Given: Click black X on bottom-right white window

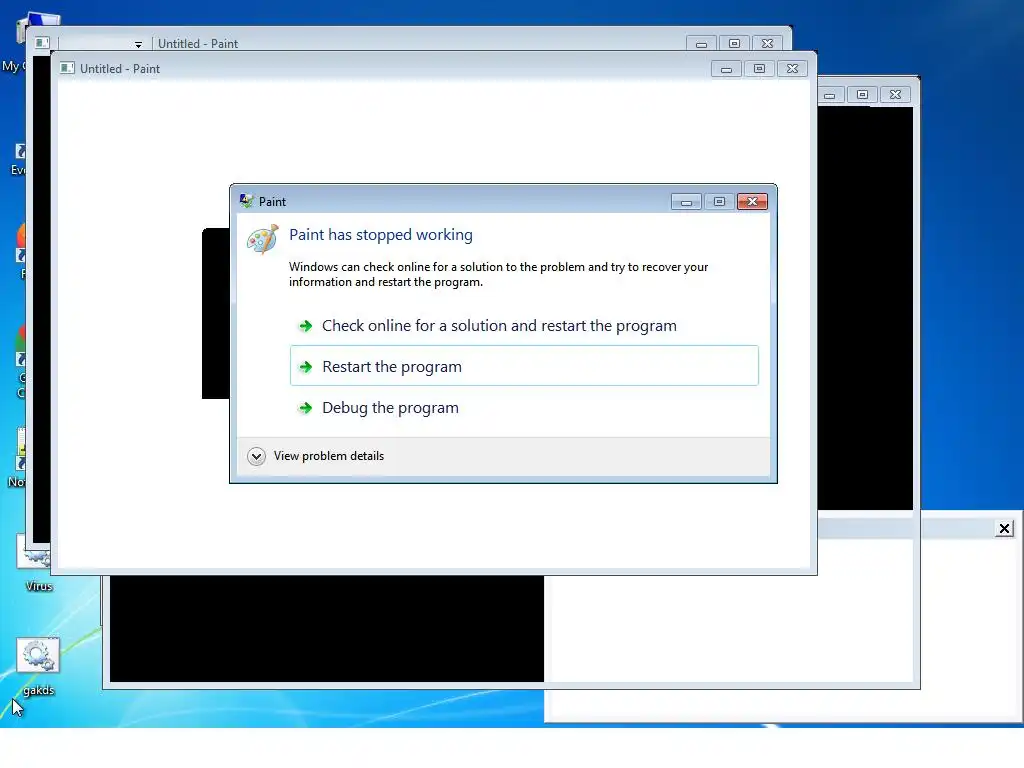Looking at the screenshot, I should [1004, 528].
